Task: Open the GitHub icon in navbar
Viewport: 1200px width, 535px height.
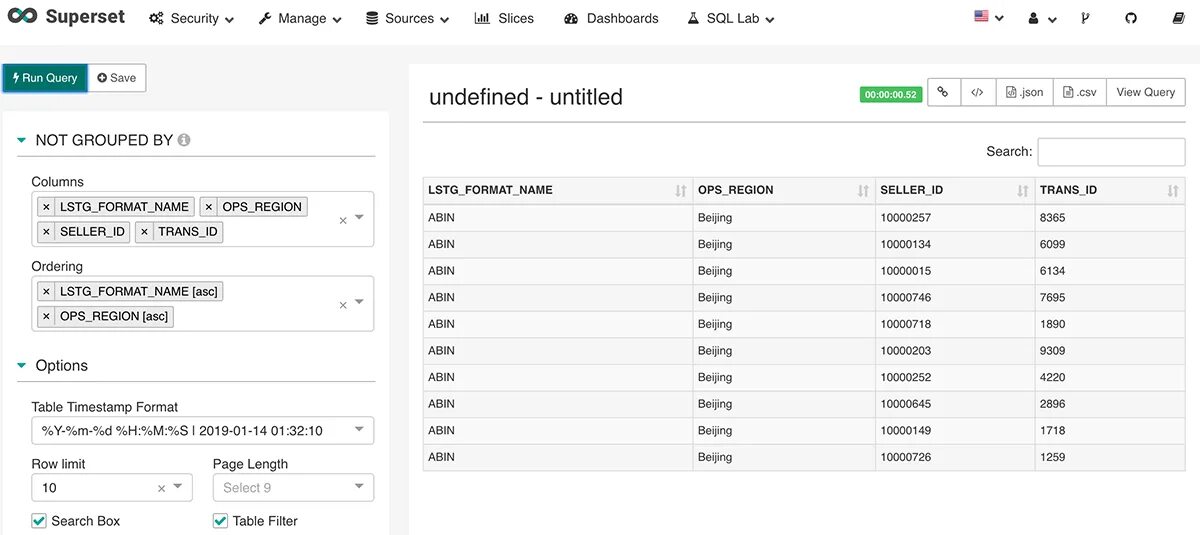Action: coord(1131,18)
